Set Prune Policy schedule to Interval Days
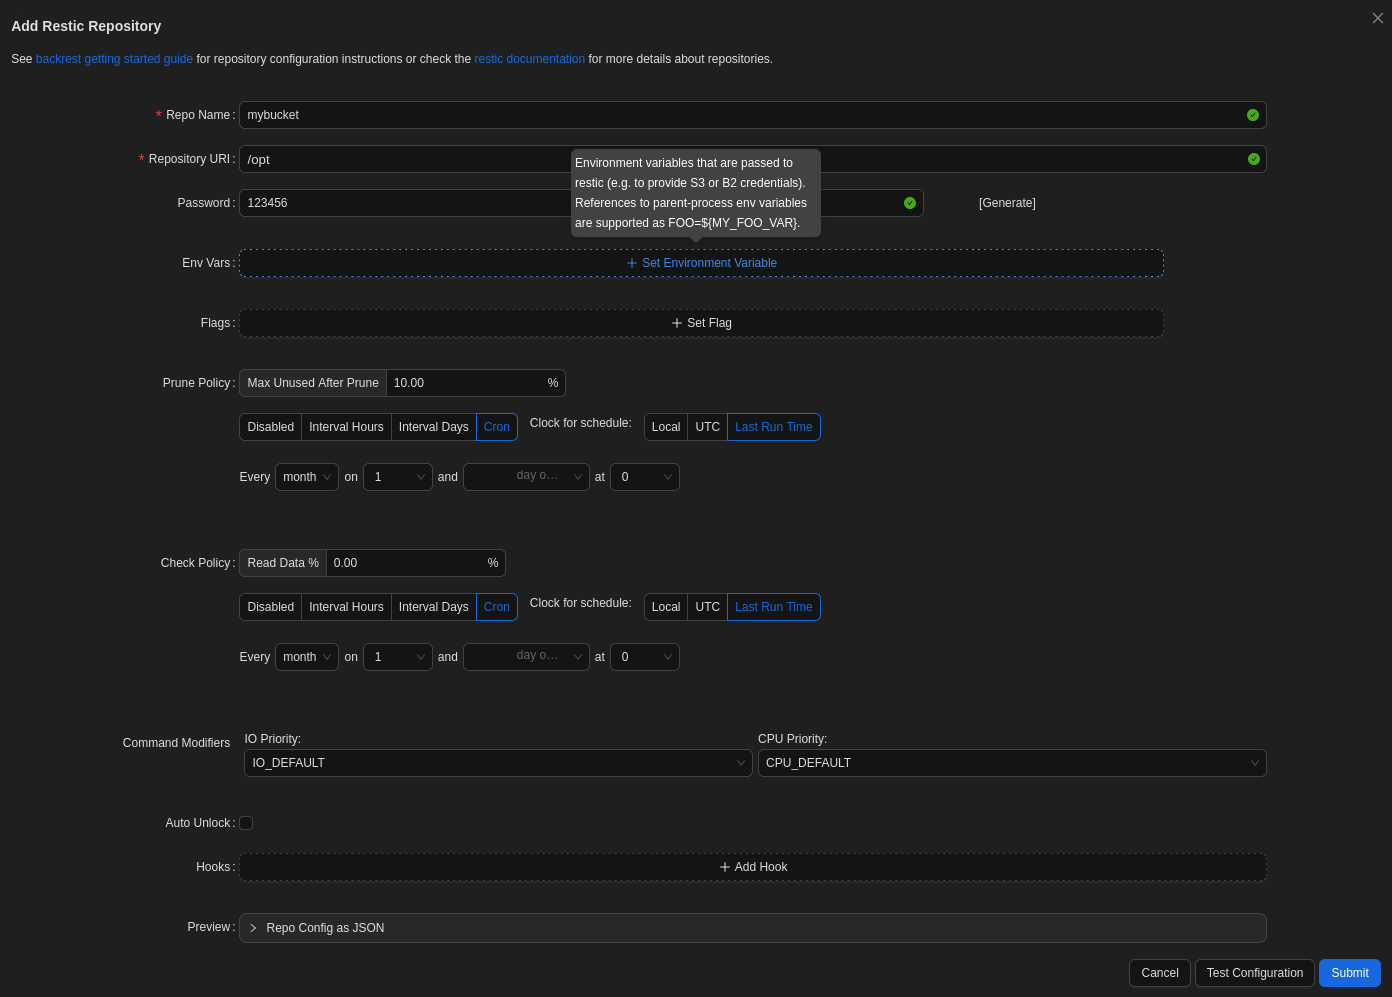The width and height of the screenshot is (1392, 997). click(434, 427)
